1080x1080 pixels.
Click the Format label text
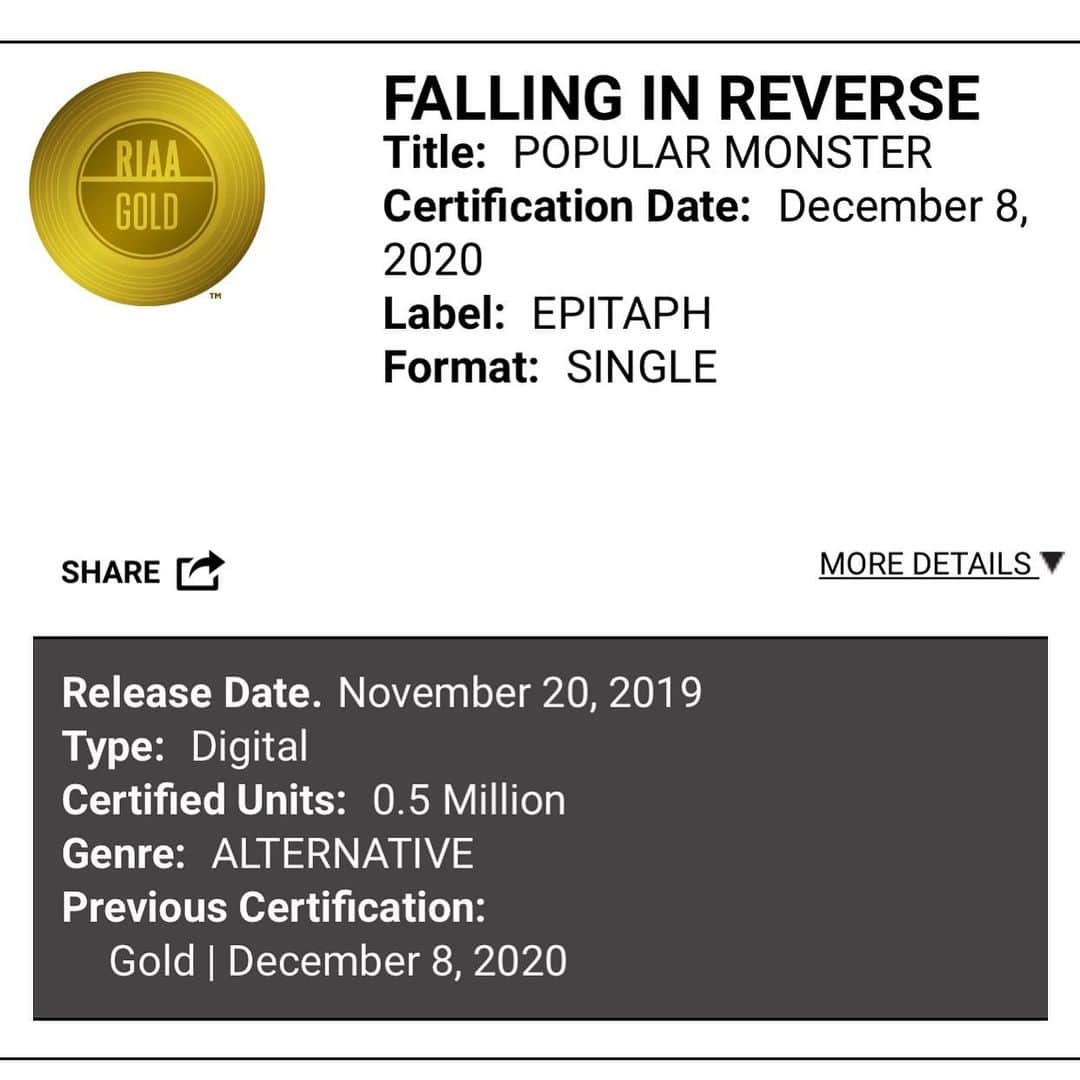(461, 367)
